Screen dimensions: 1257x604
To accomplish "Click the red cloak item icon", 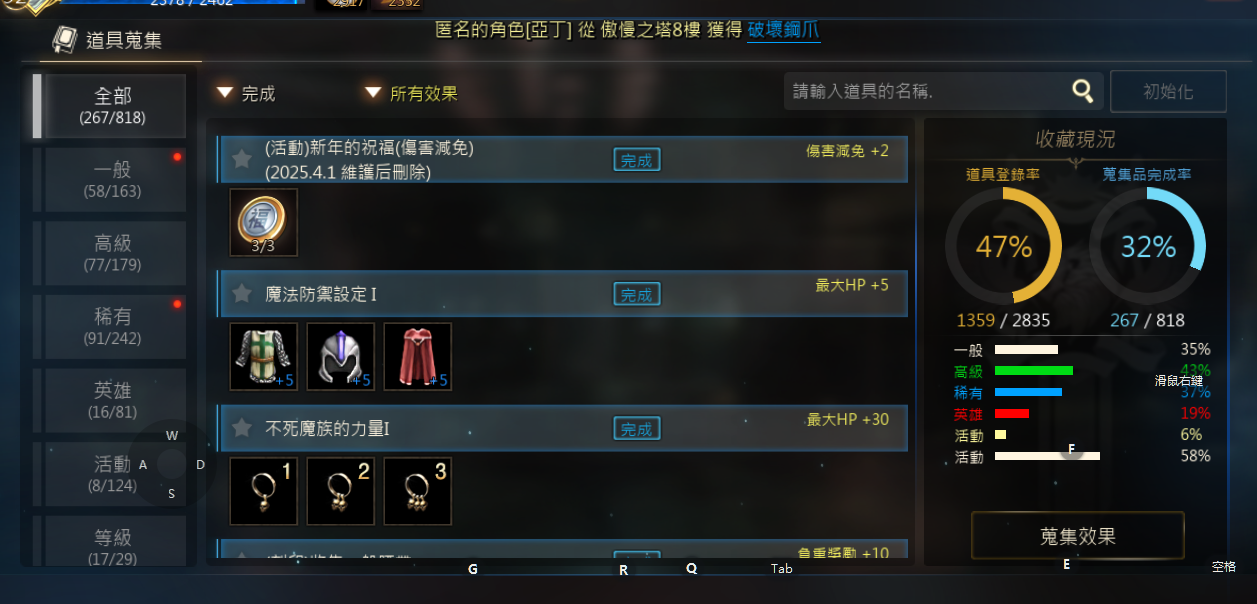I will [x=417, y=356].
